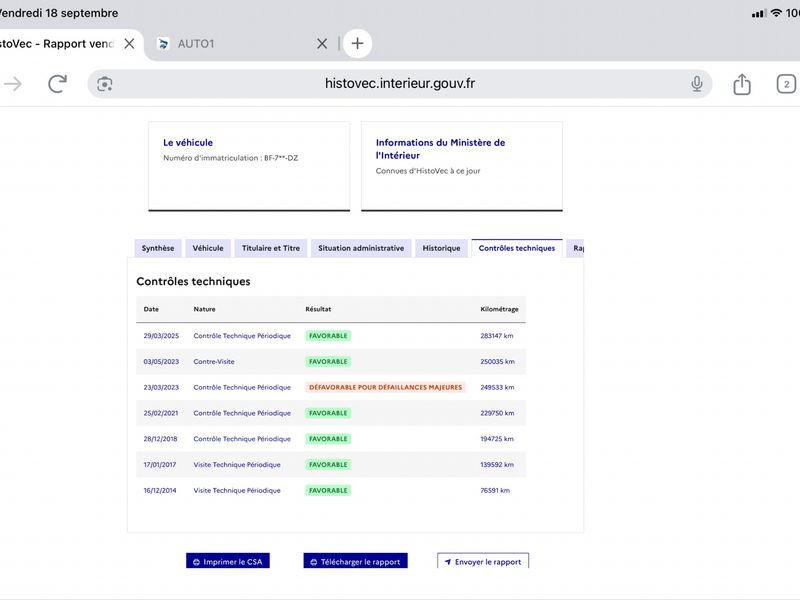Switch to Titulaire et Titre tab
800x600 pixels.
[x=270, y=248]
